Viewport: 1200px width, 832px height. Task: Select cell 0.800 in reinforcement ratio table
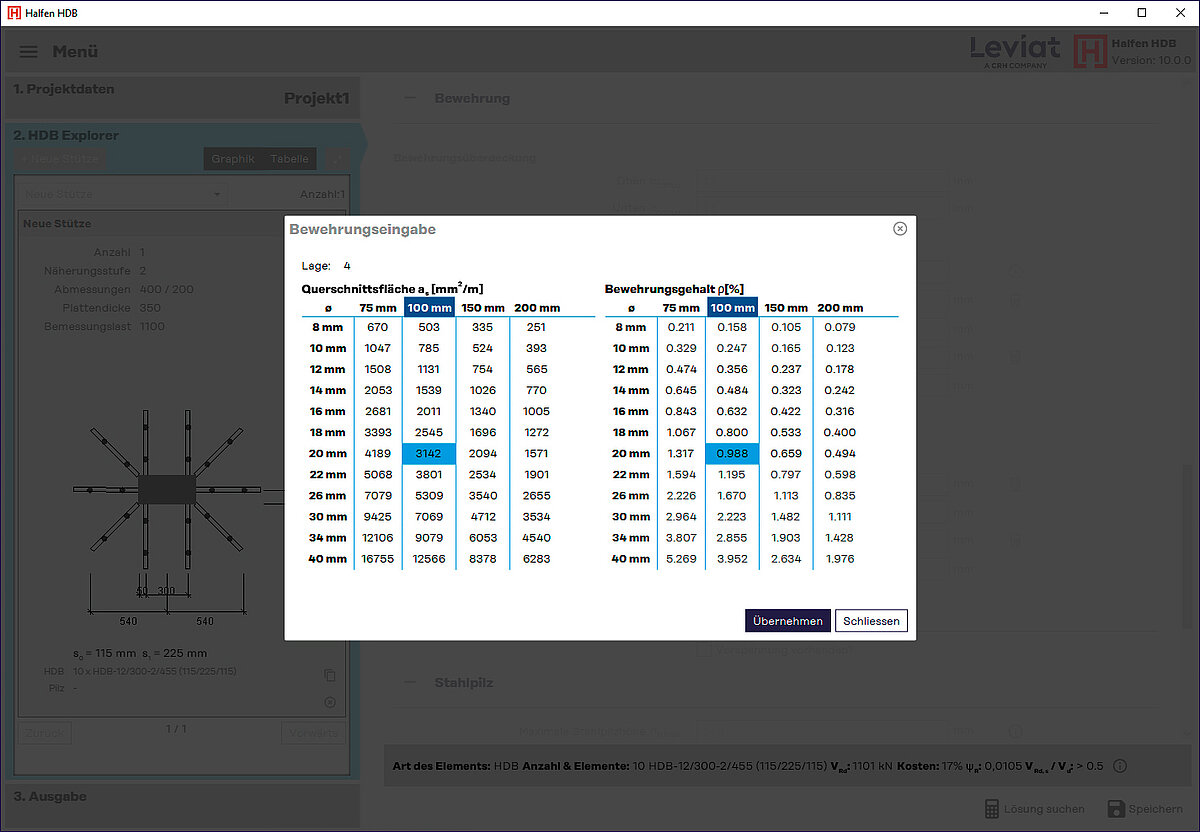[x=732, y=432]
